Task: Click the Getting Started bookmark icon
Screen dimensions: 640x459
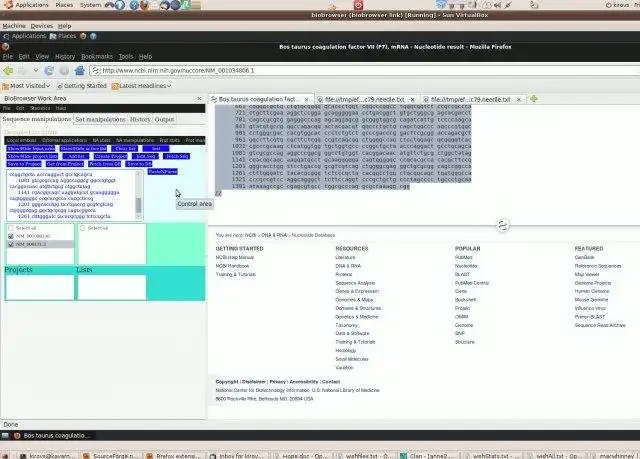Action: click(x=60, y=86)
